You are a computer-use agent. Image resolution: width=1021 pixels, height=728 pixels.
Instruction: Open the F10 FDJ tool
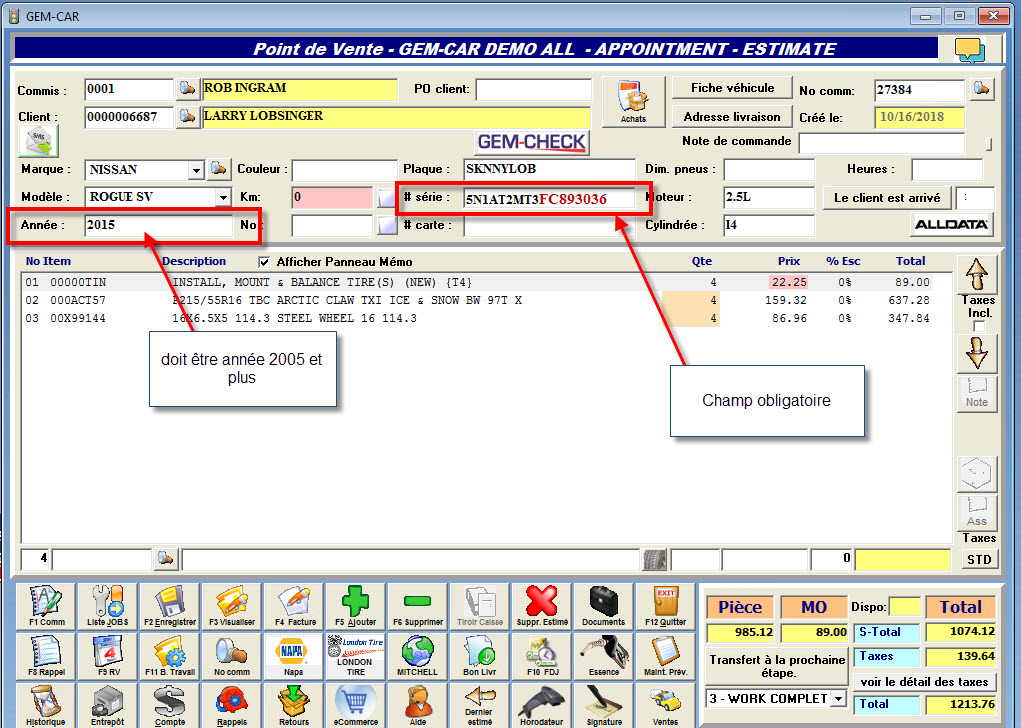(542, 656)
